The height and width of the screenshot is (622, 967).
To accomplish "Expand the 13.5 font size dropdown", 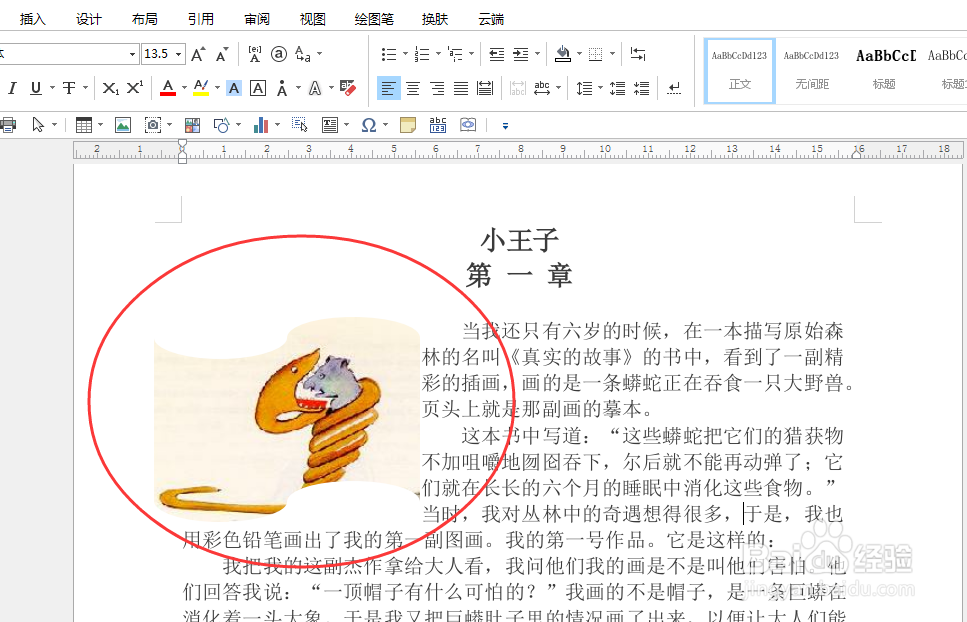I will click(x=178, y=54).
